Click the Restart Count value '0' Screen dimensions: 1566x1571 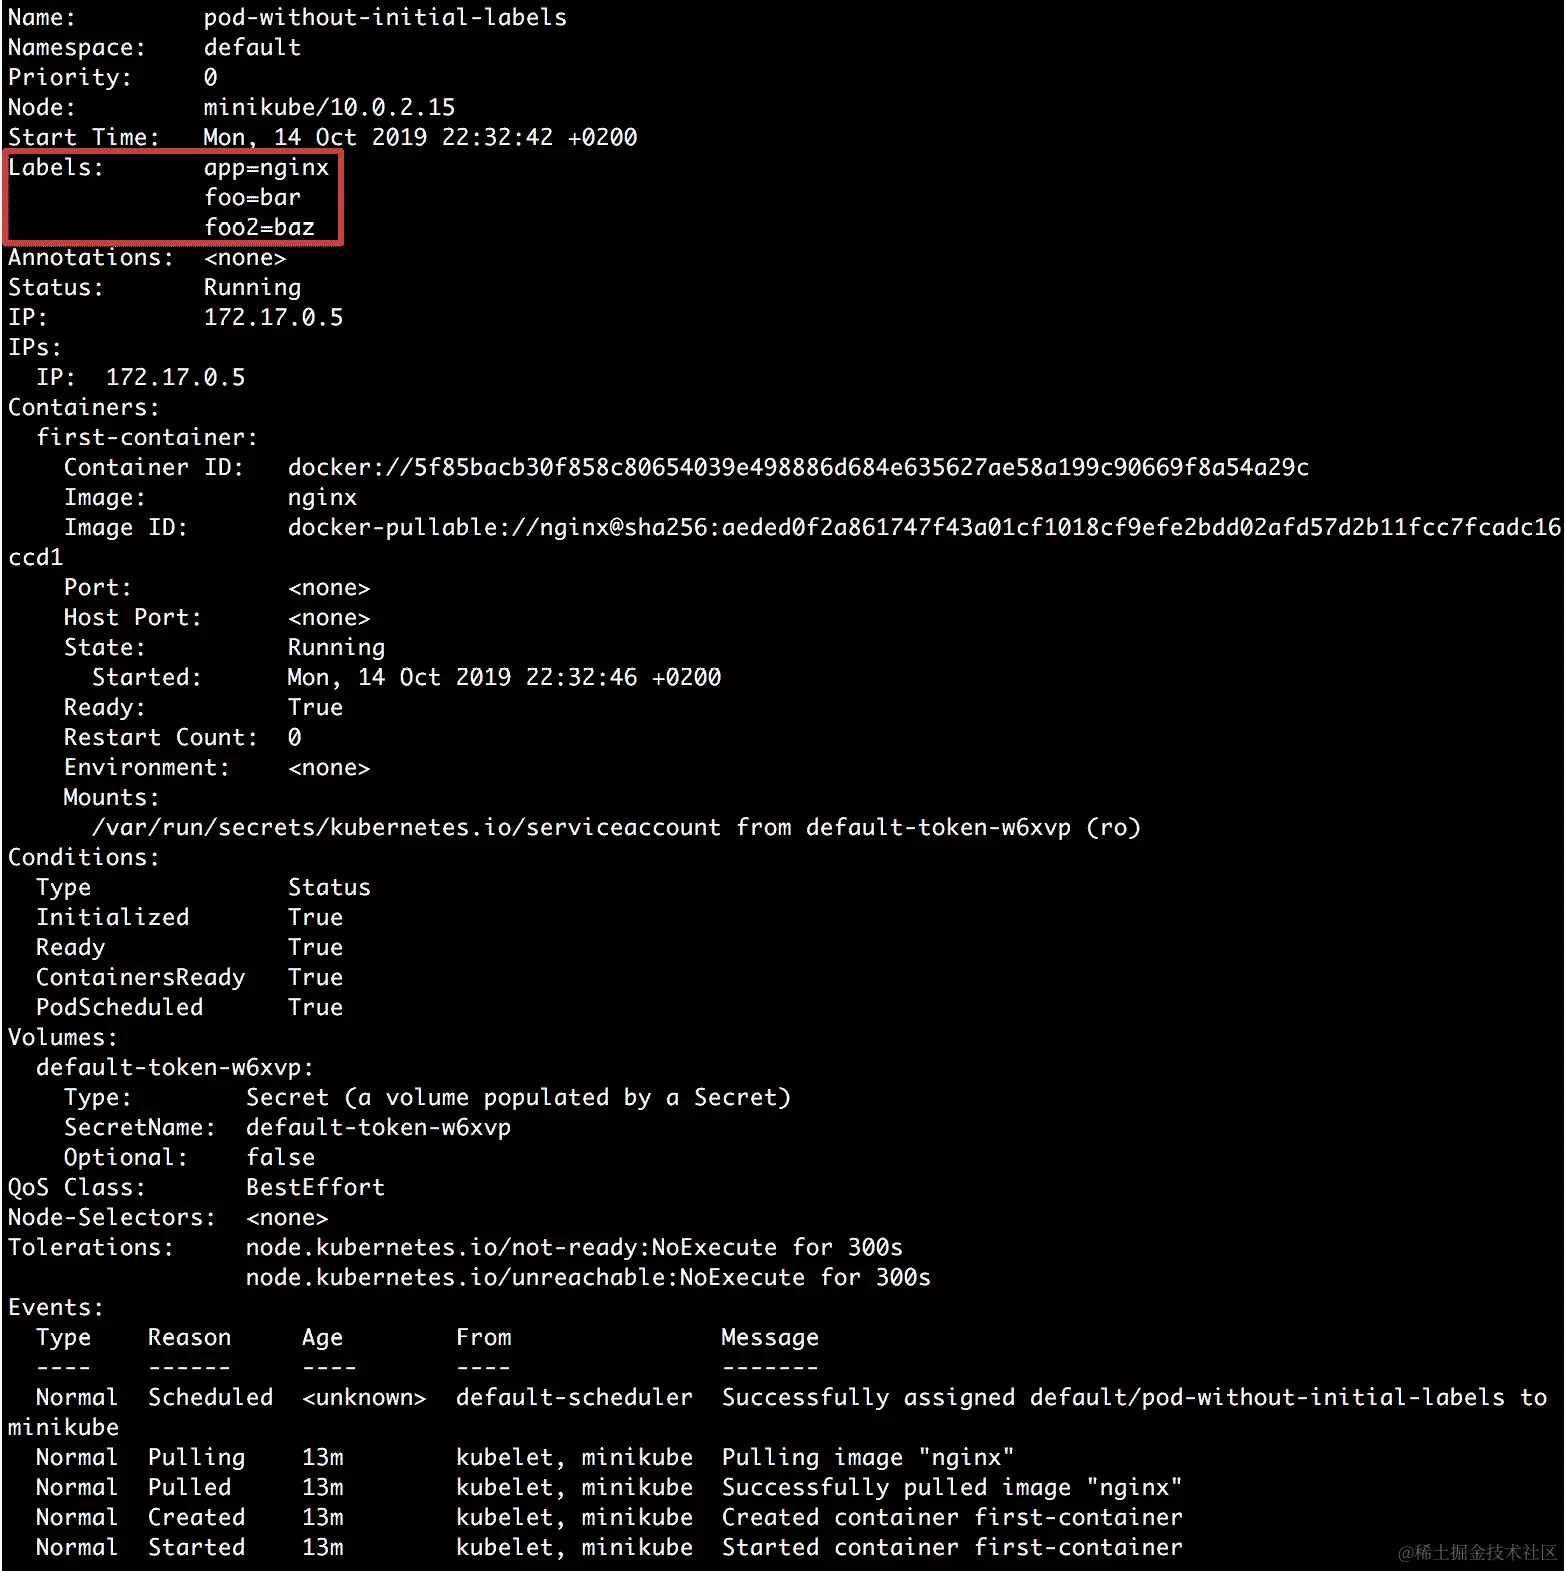[x=294, y=737]
